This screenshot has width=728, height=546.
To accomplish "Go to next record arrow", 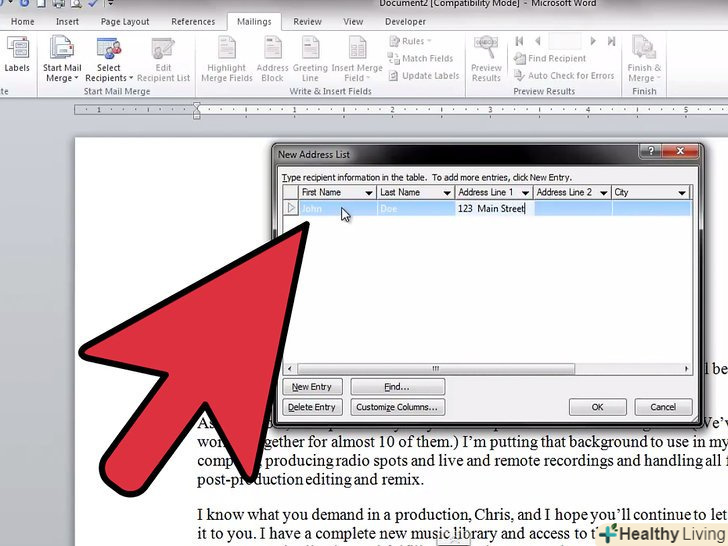I will (593, 41).
